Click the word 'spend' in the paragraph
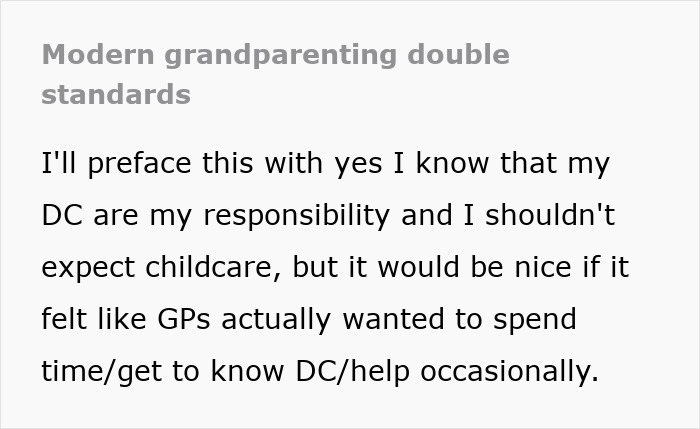Viewport: 700px width, 429px height. coord(535,321)
